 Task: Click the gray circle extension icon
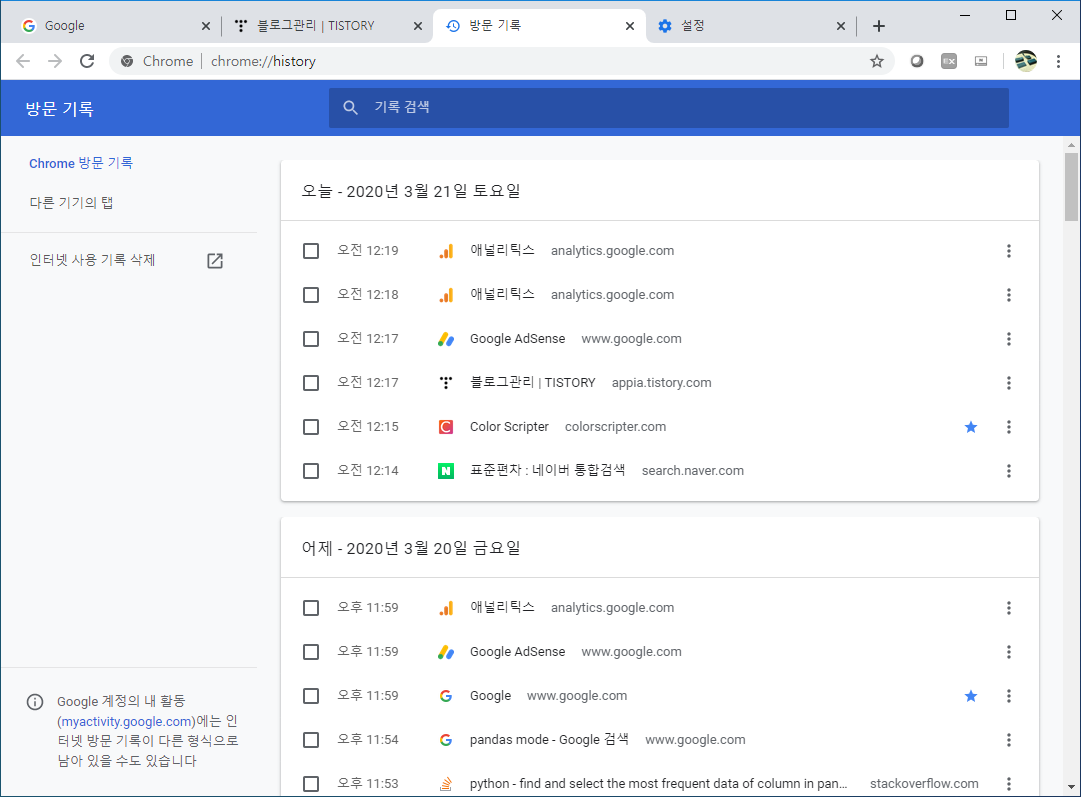click(917, 61)
